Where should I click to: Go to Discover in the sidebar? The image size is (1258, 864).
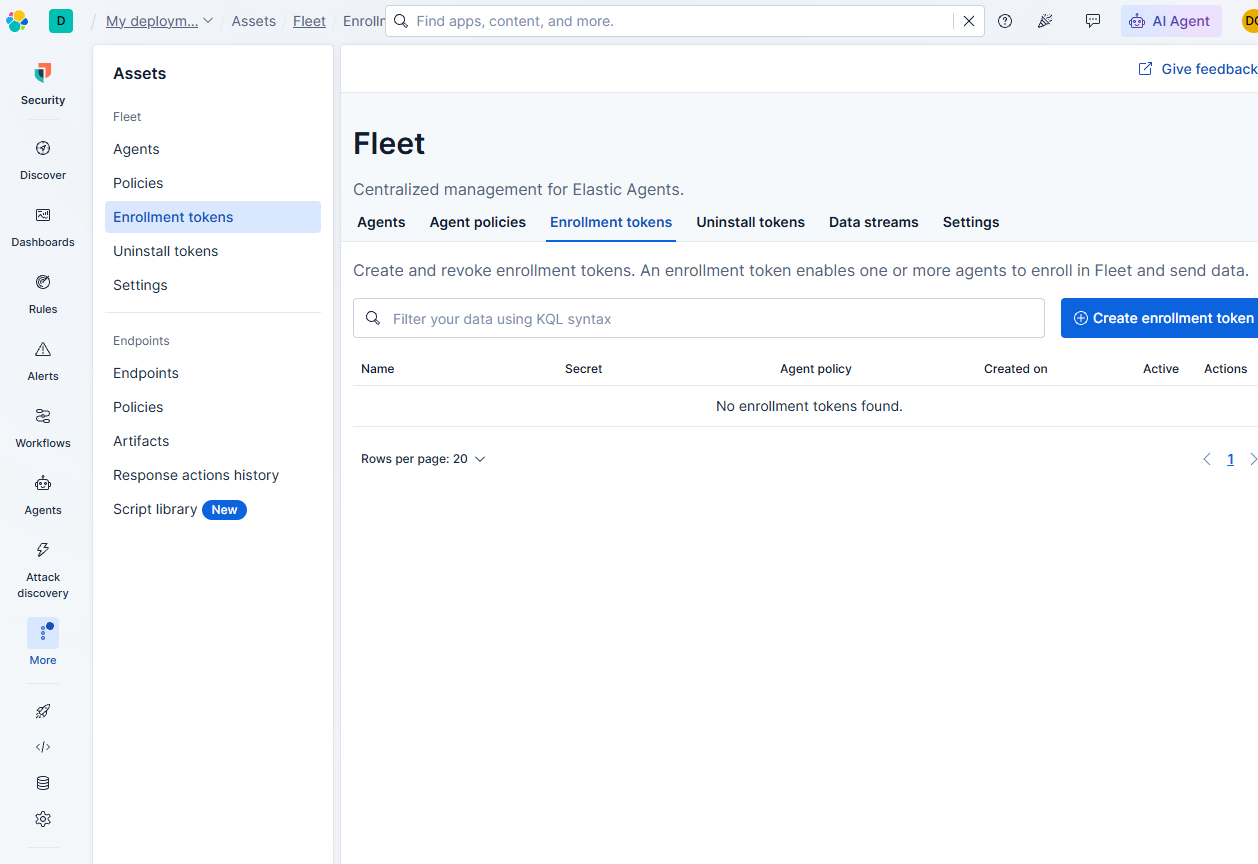(x=43, y=160)
